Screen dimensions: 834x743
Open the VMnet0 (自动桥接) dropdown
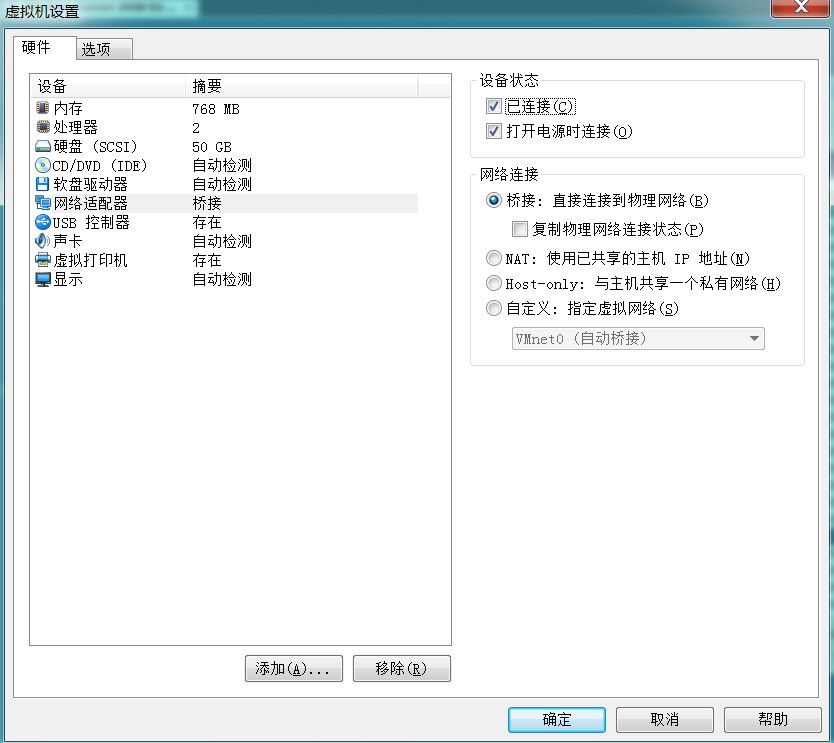point(638,339)
